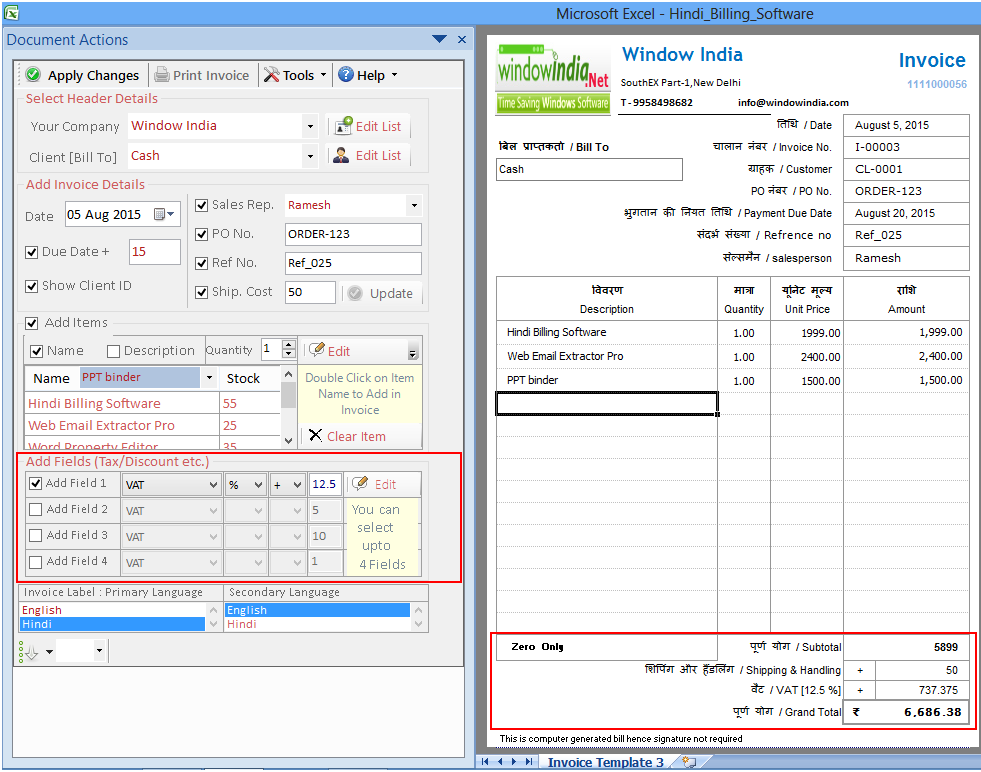Open the Invoice Template 3 sheet tab
Image resolution: width=981 pixels, height=772 pixels.
605,762
